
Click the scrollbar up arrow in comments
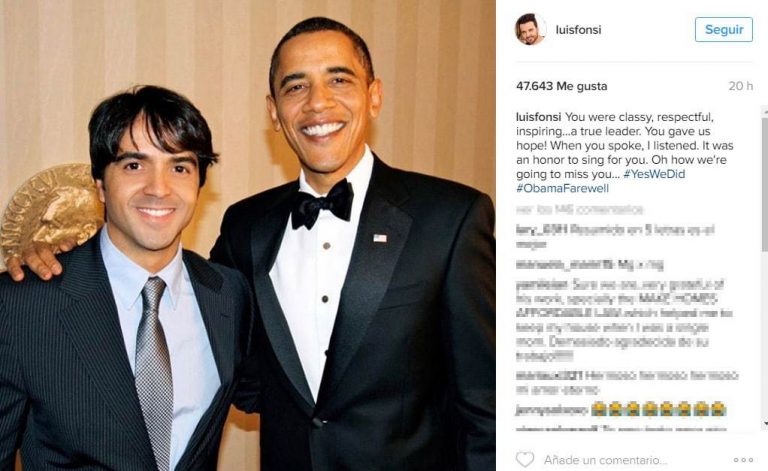pos(765,112)
